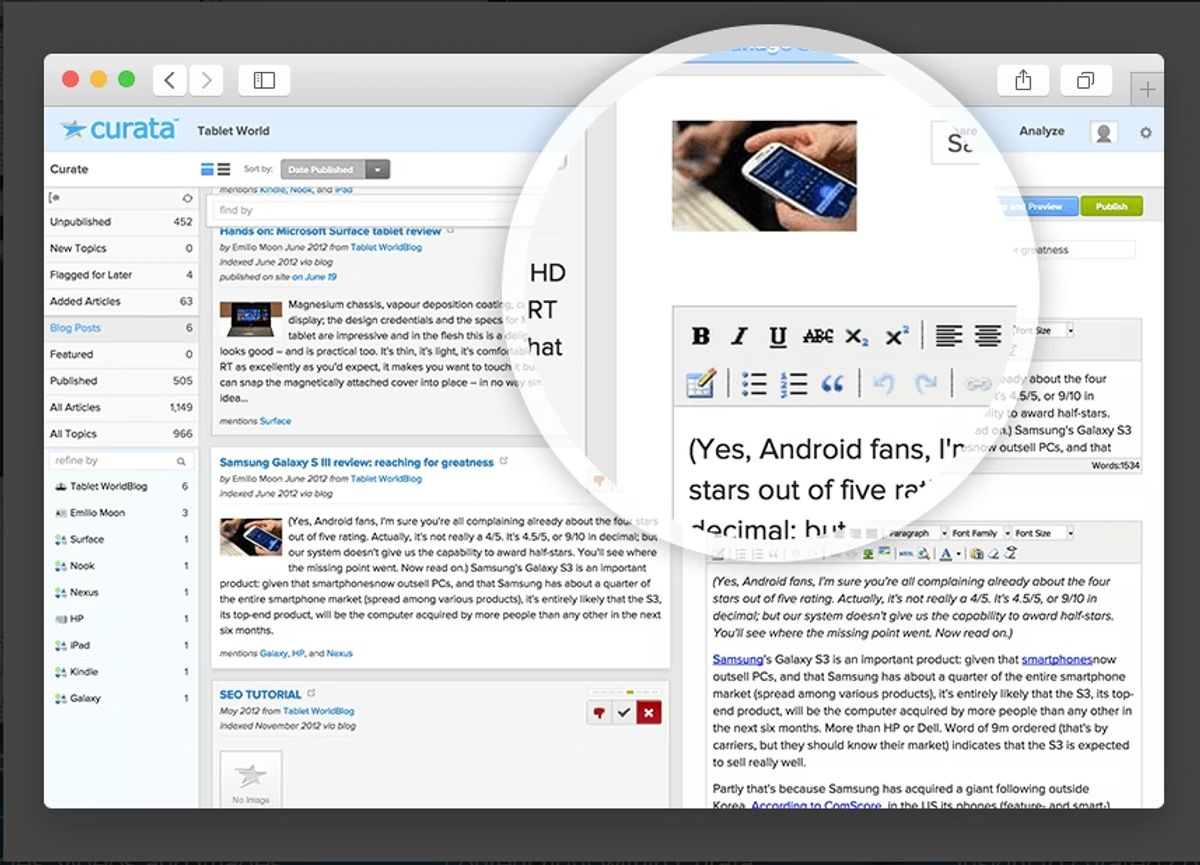This screenshot has height=865, width=1200.
Task: Select Published in the sidebar
Action: tap(121, 381)
